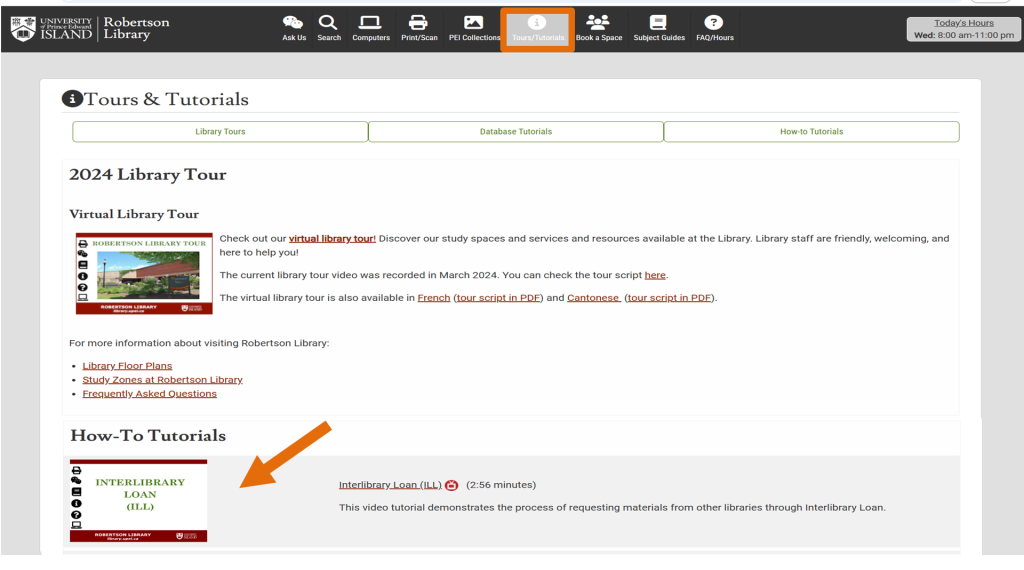This screenshot has width=1024, height=570.
Task: Click the (2:56 minutes) duration text
Action: 501,484
